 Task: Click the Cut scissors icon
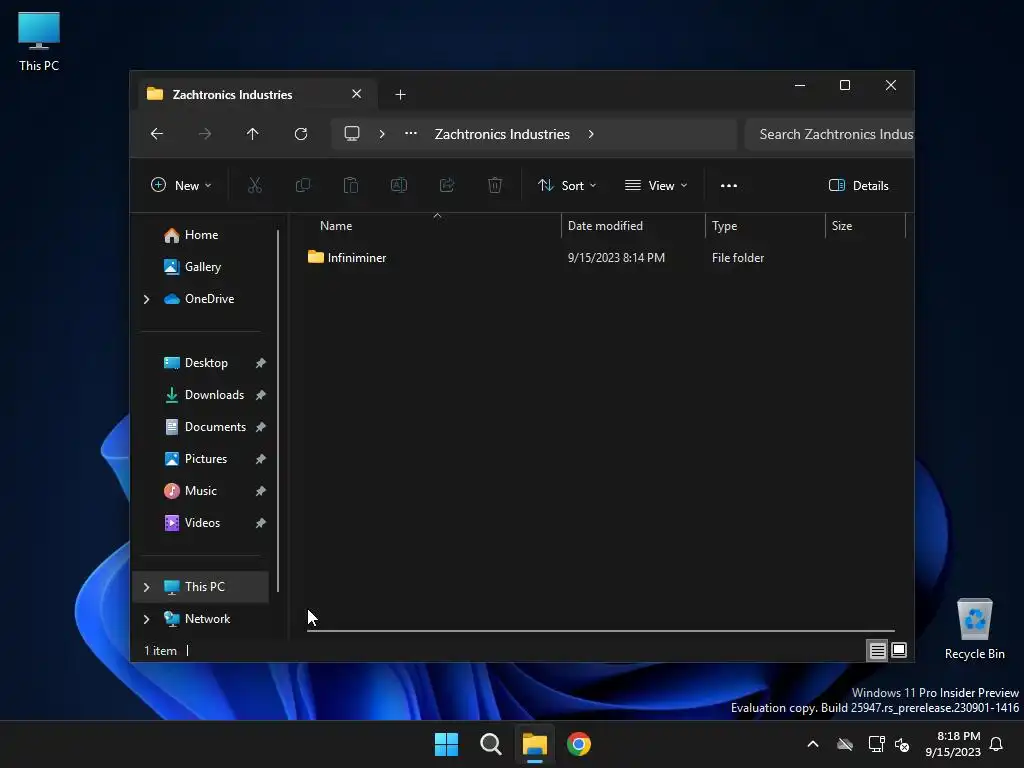(255, 185)
